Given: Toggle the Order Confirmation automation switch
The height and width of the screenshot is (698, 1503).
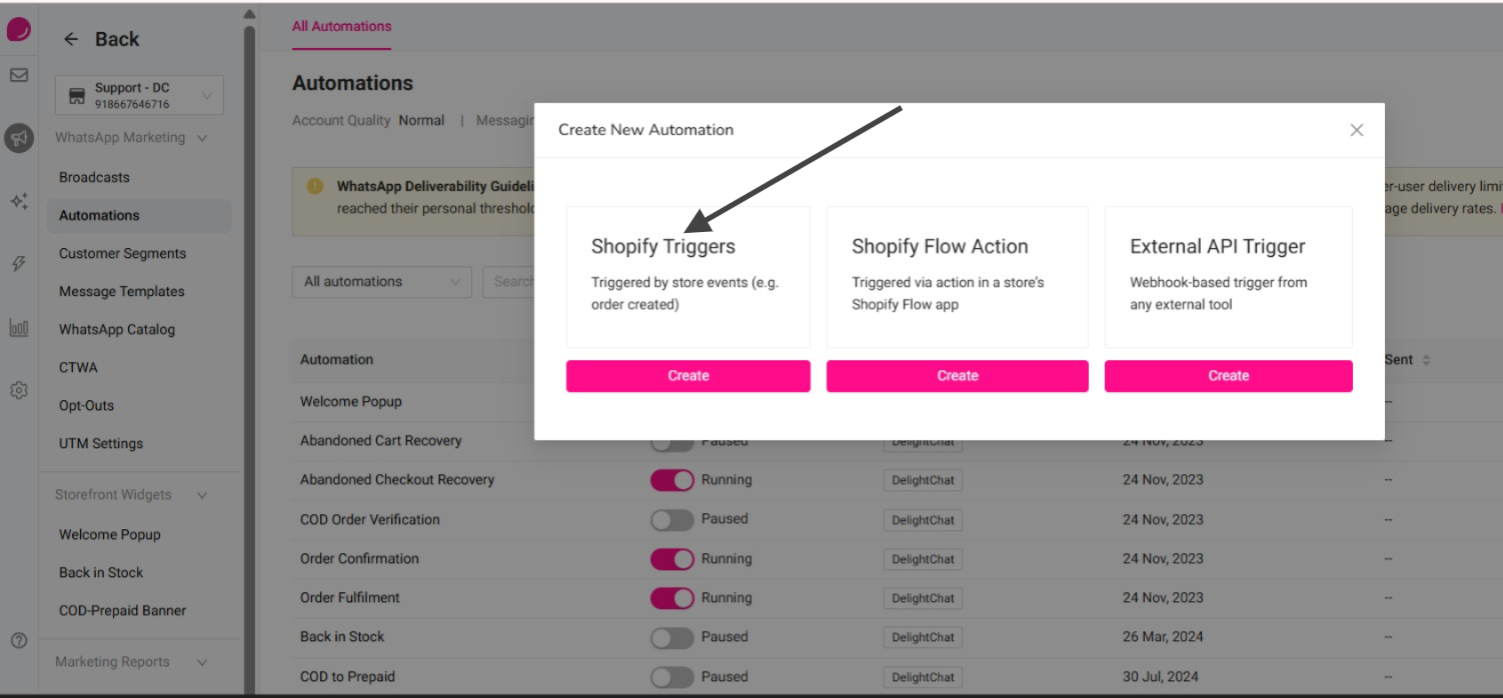Looking at the screenshot, I should click(x=672, y=559).
